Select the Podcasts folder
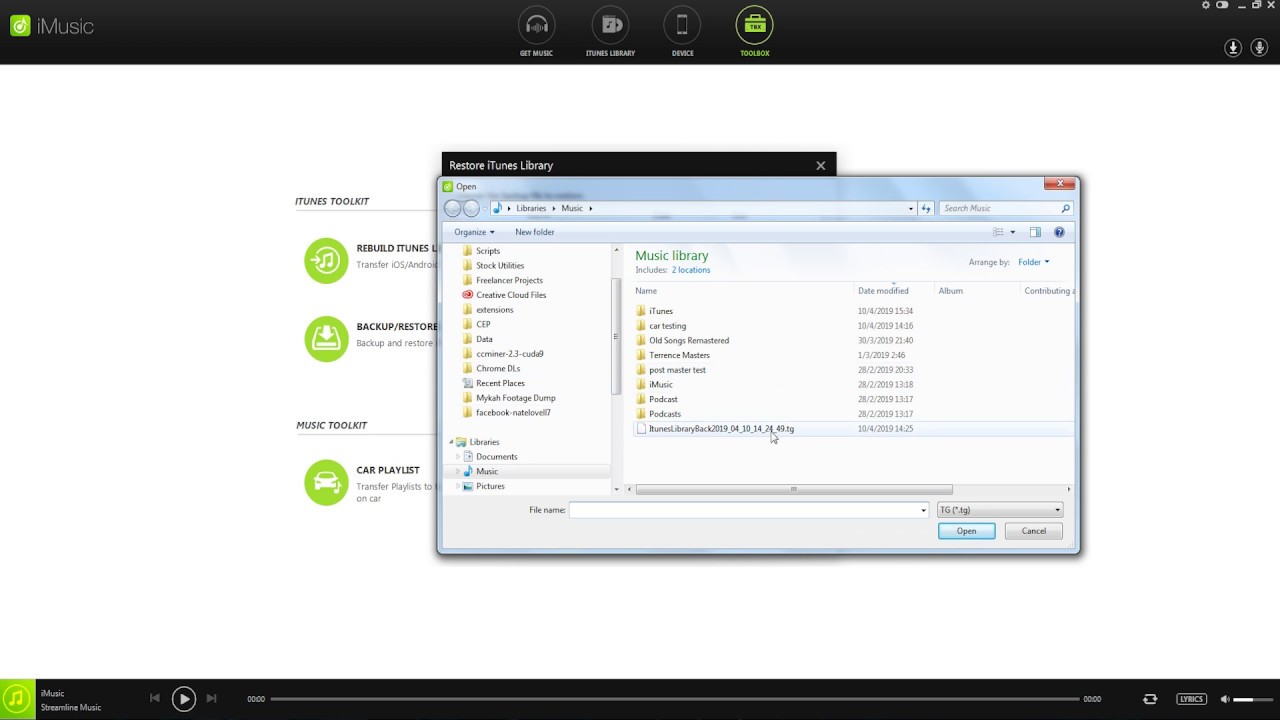1280x720 pixels. coord(664,414)
